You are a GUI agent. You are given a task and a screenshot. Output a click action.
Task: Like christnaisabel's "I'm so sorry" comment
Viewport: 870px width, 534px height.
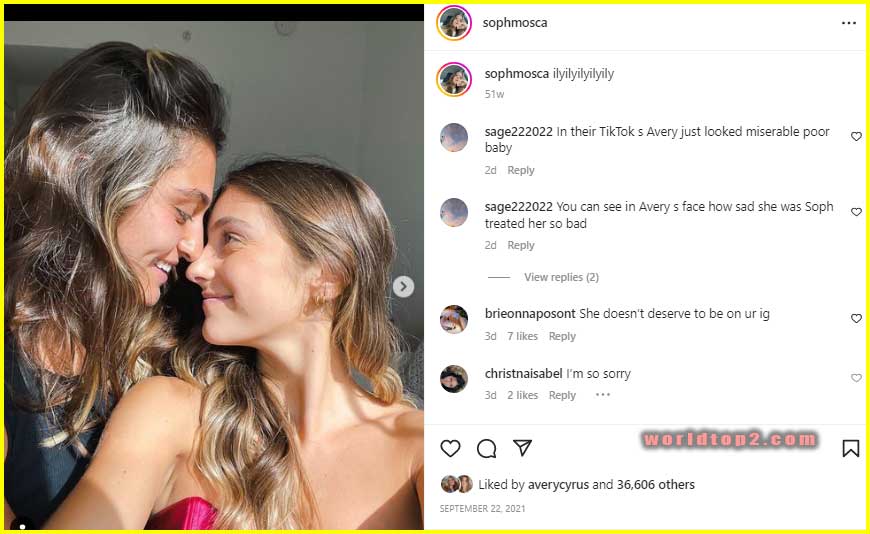pyautogui.click(x=856, y=378)
